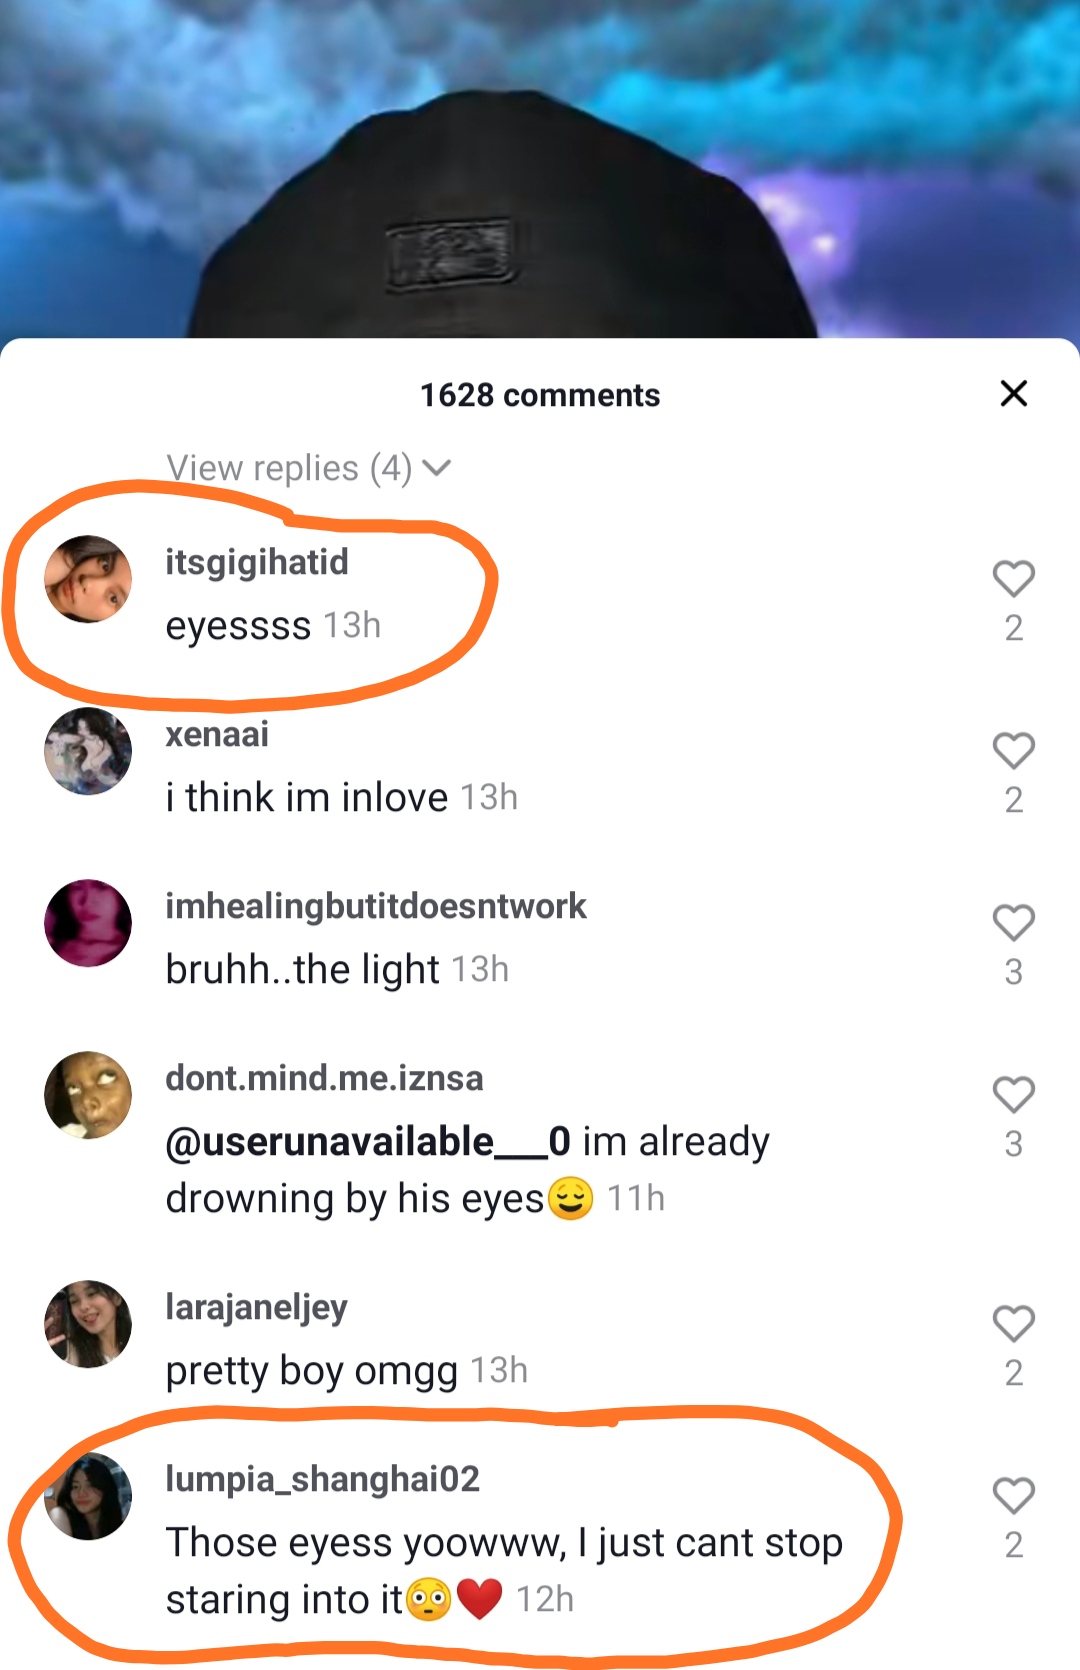
Task: Open lumpia_shanghai02's profile avatar
Action: (88, 1496)
